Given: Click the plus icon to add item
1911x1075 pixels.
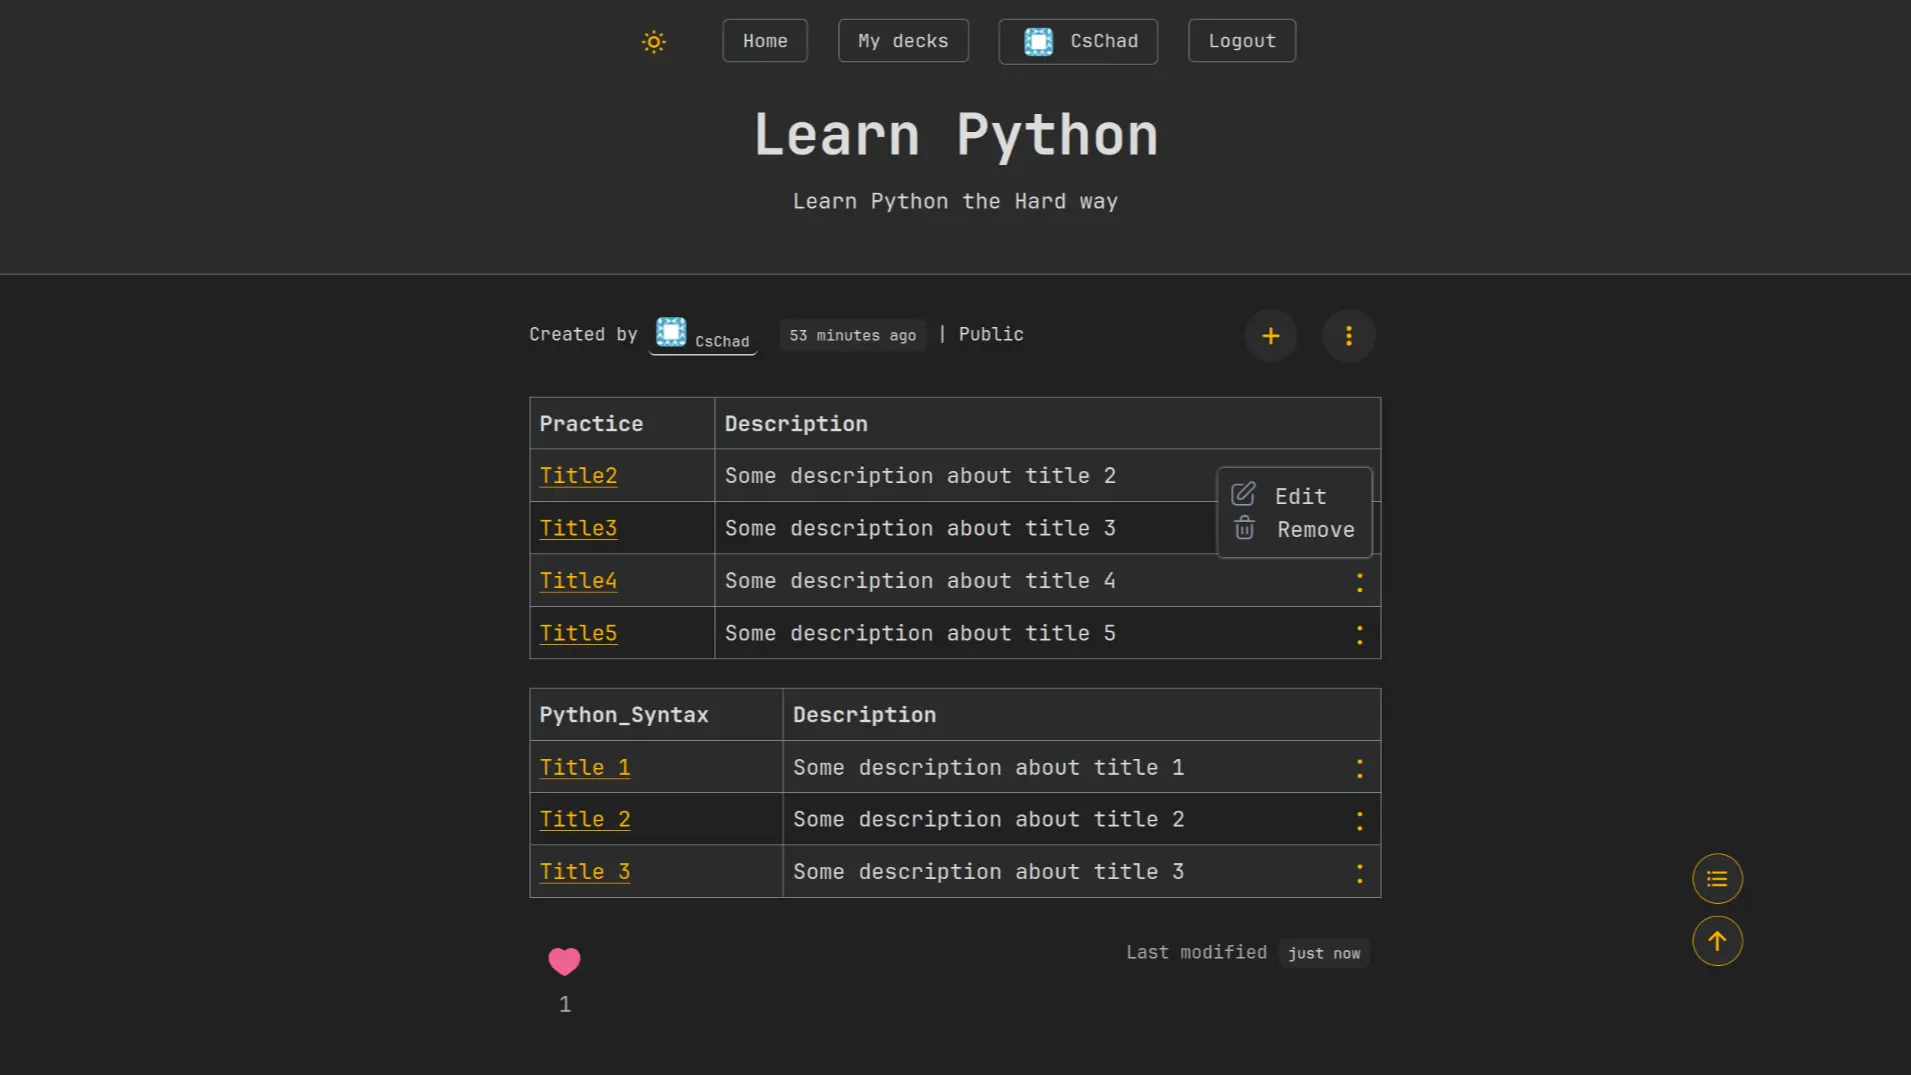Looking at the screenshot, I should pyautogui.click(x=1271, y=336).
